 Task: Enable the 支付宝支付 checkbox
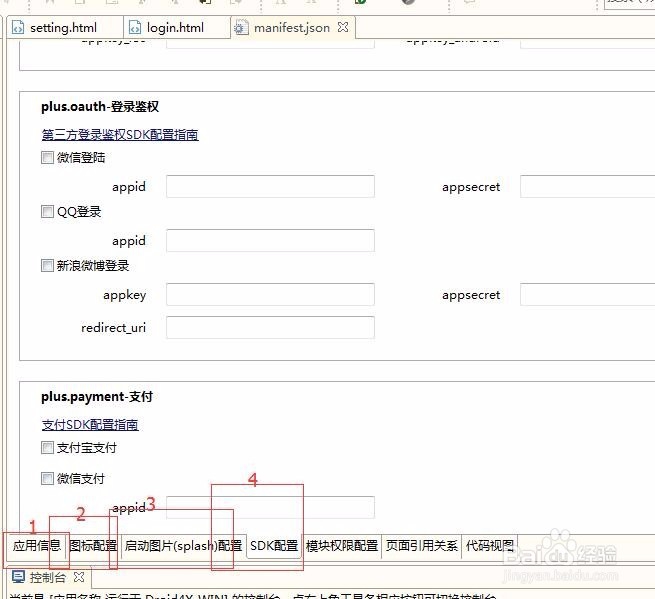(47, 447)
